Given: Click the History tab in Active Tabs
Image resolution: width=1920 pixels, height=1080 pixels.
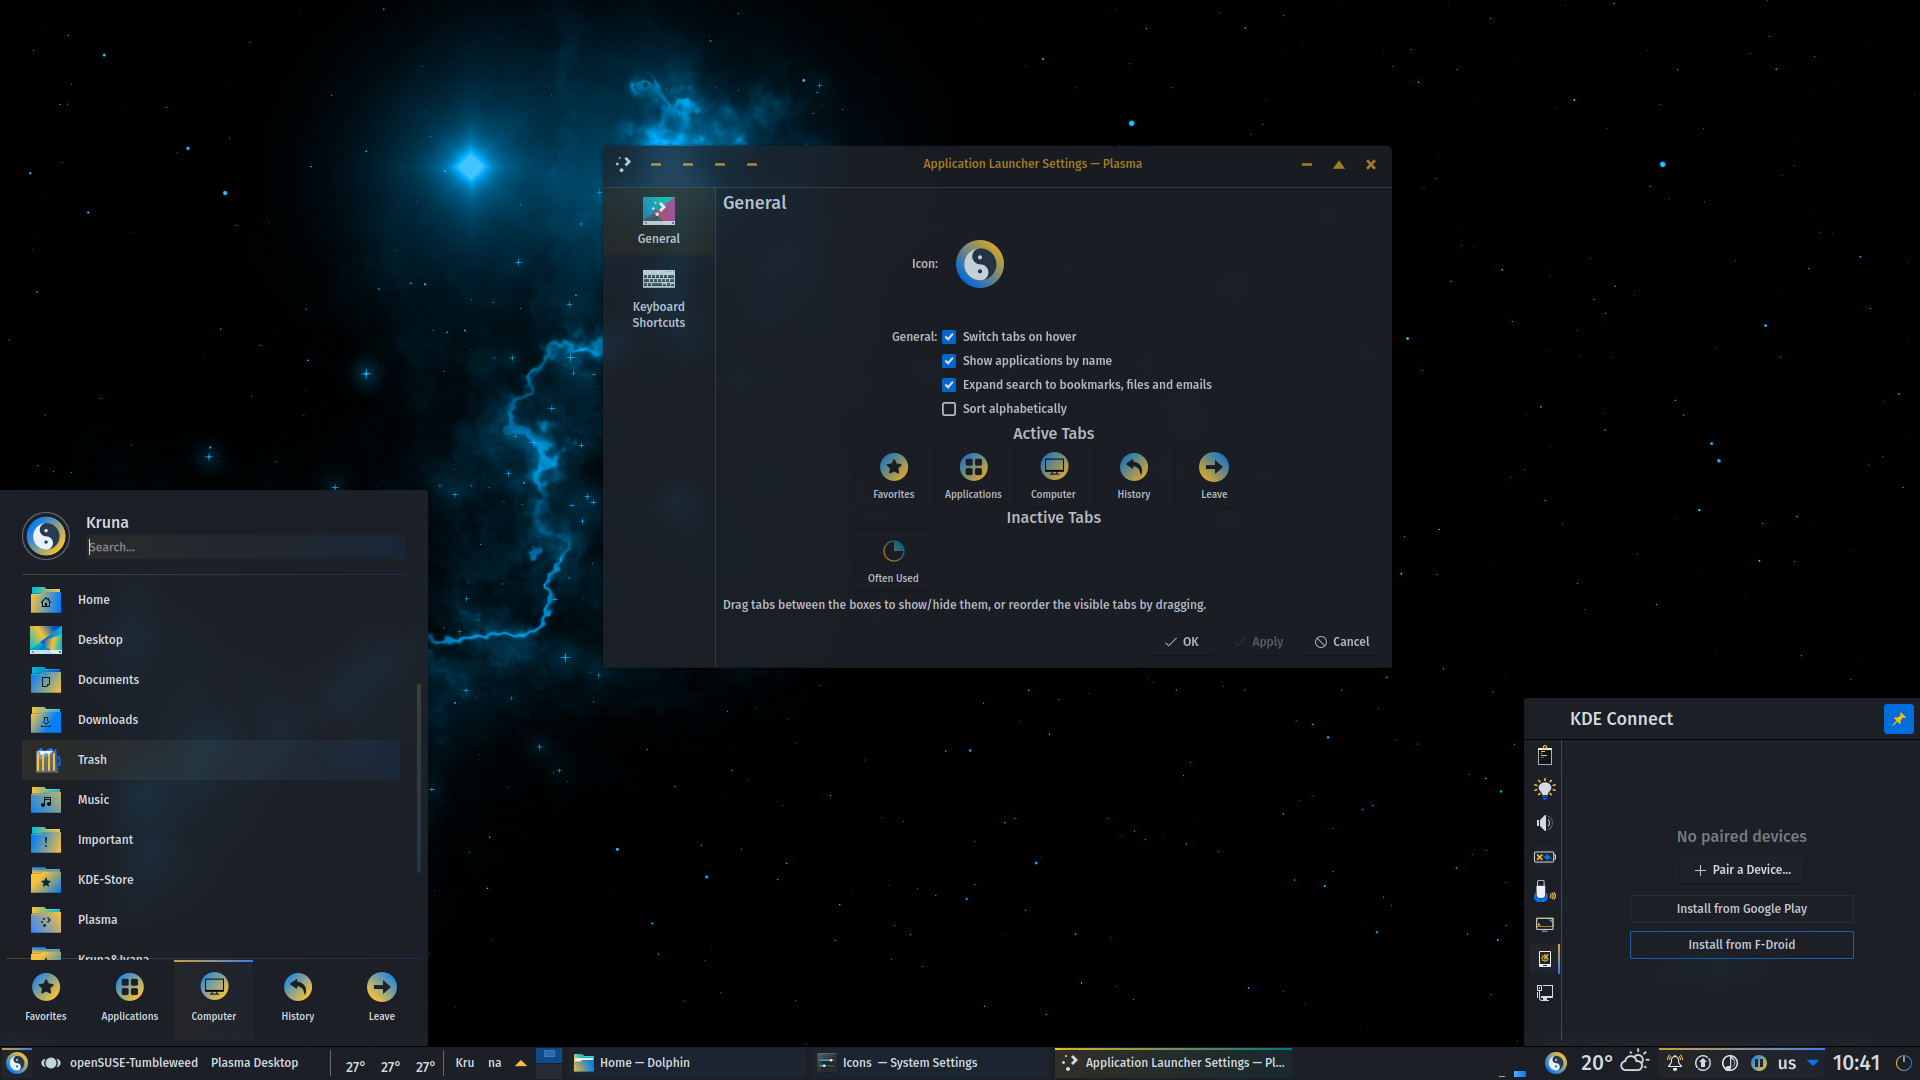Looking at the screenshot, I should (1133, 476).
